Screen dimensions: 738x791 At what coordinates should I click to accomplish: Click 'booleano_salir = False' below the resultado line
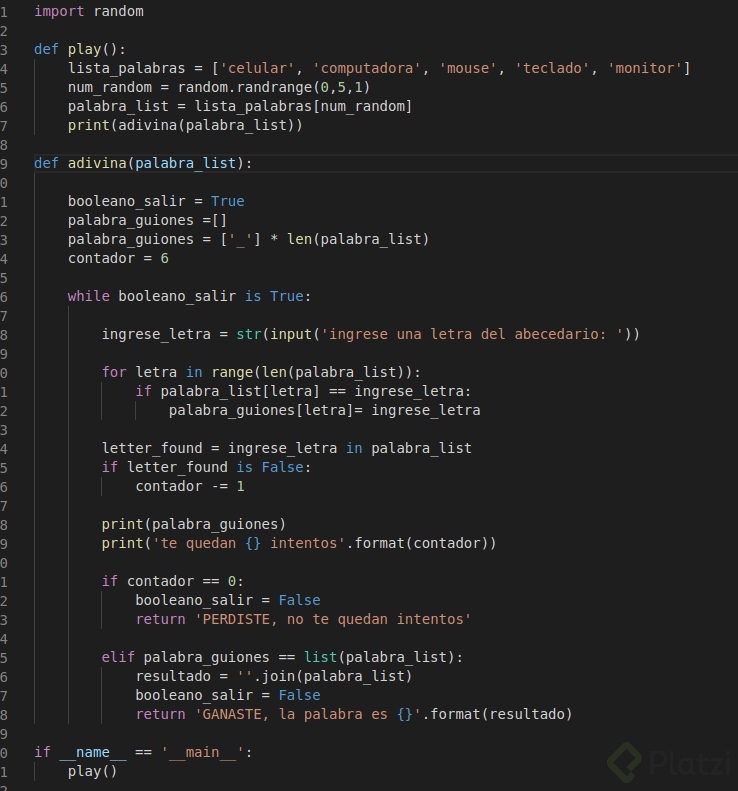click(228, 695)
